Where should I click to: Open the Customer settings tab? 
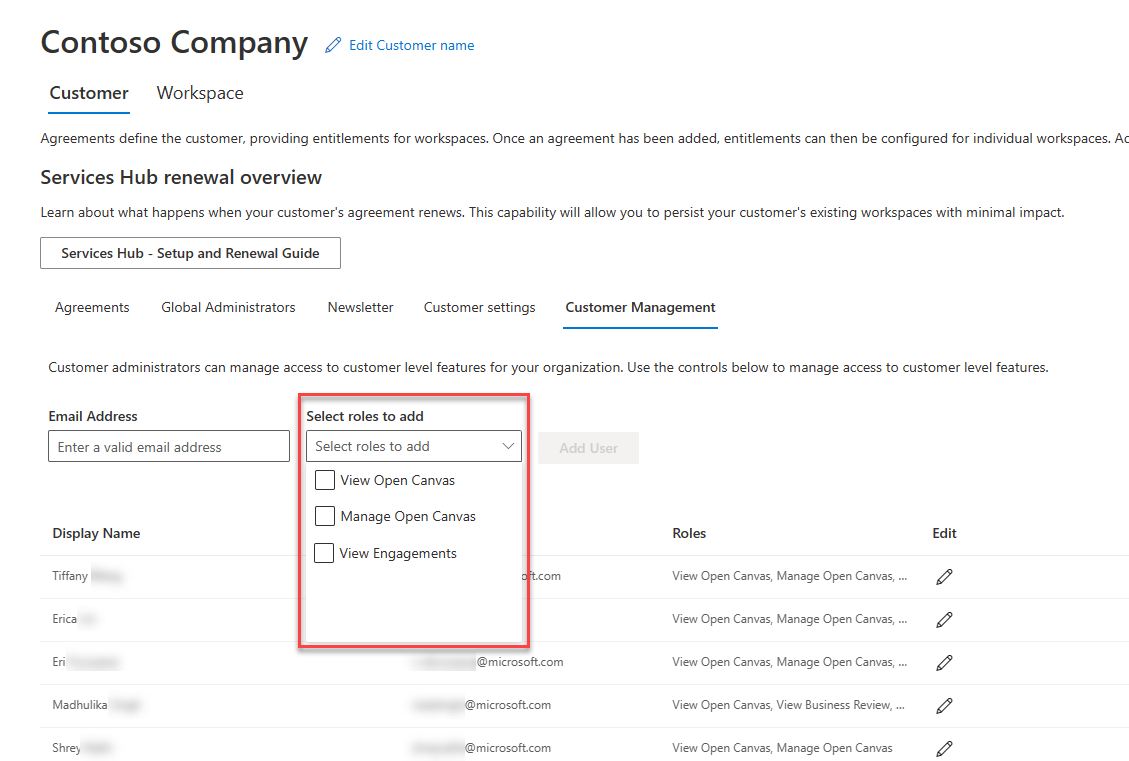pyautogui.click(x=480, y=307)
